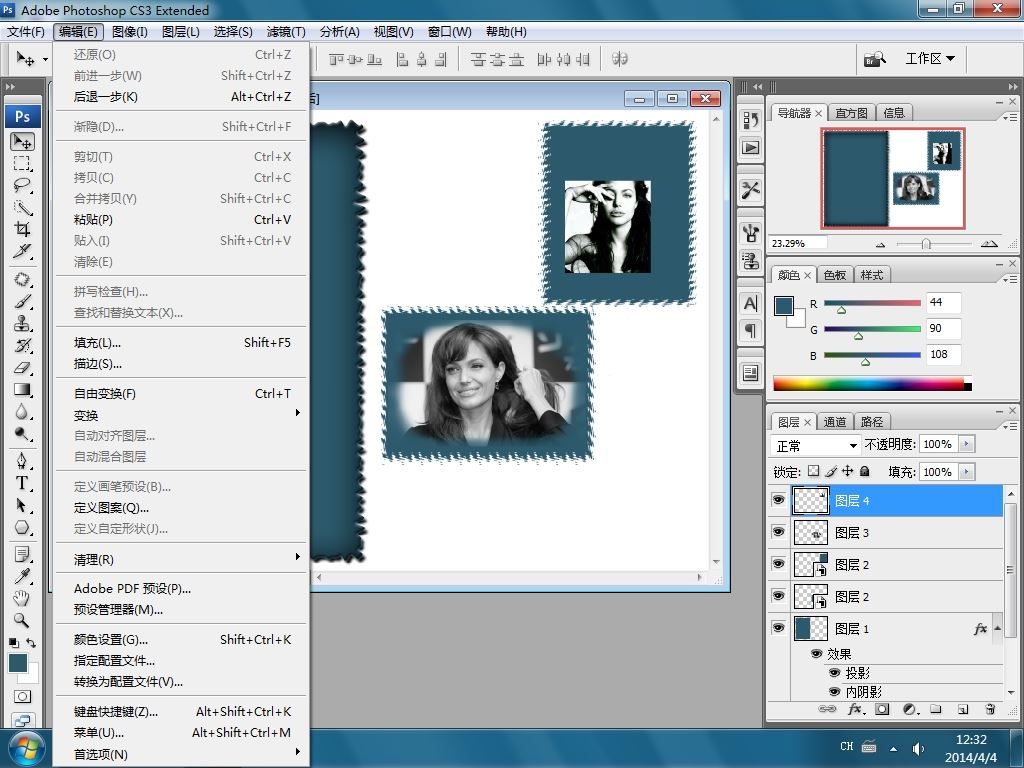
Task: Select the Lasso tool in the toolbox
Action: [x=22, y=185]
